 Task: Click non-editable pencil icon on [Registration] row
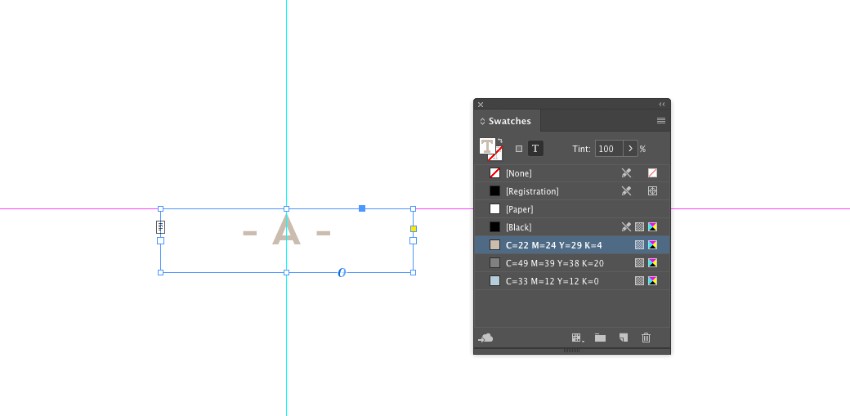coord(626,191)
